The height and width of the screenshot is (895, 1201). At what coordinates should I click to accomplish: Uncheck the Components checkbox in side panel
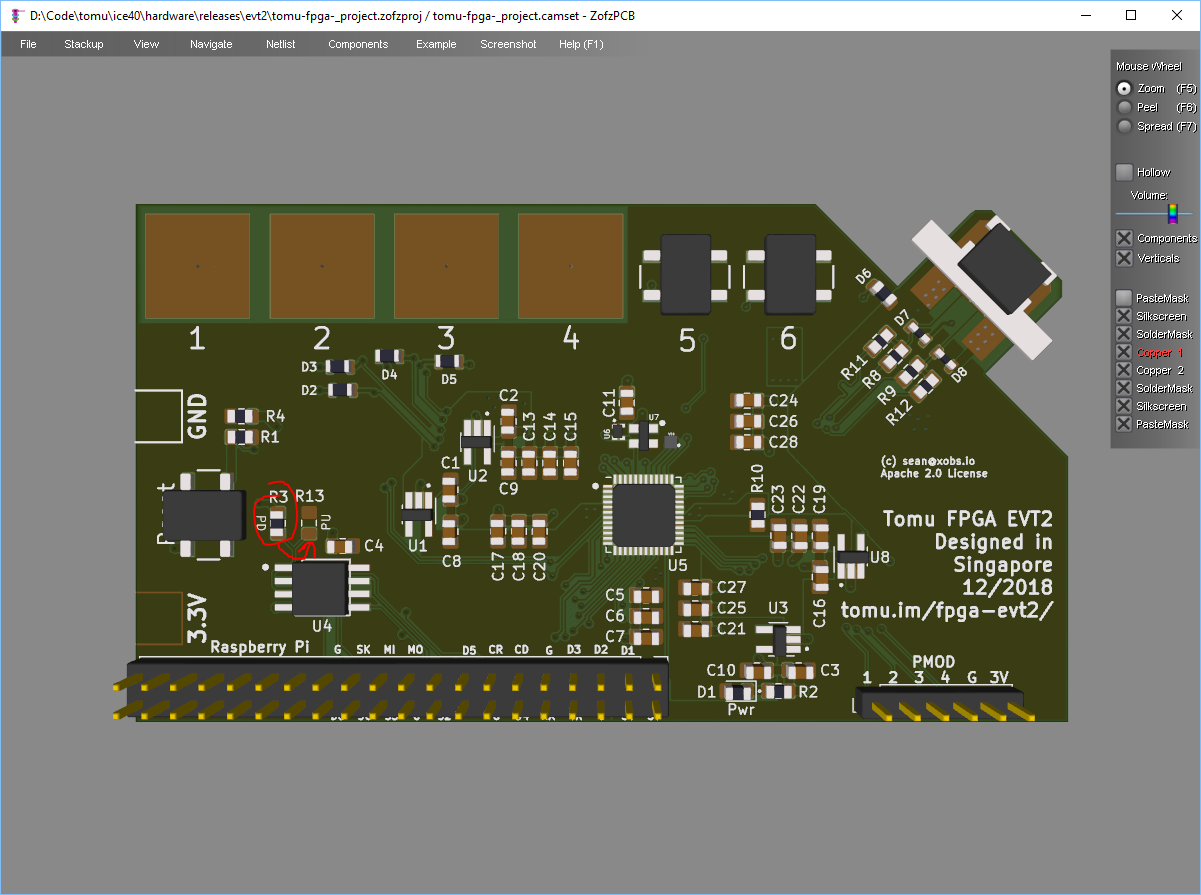point(1125,238)
